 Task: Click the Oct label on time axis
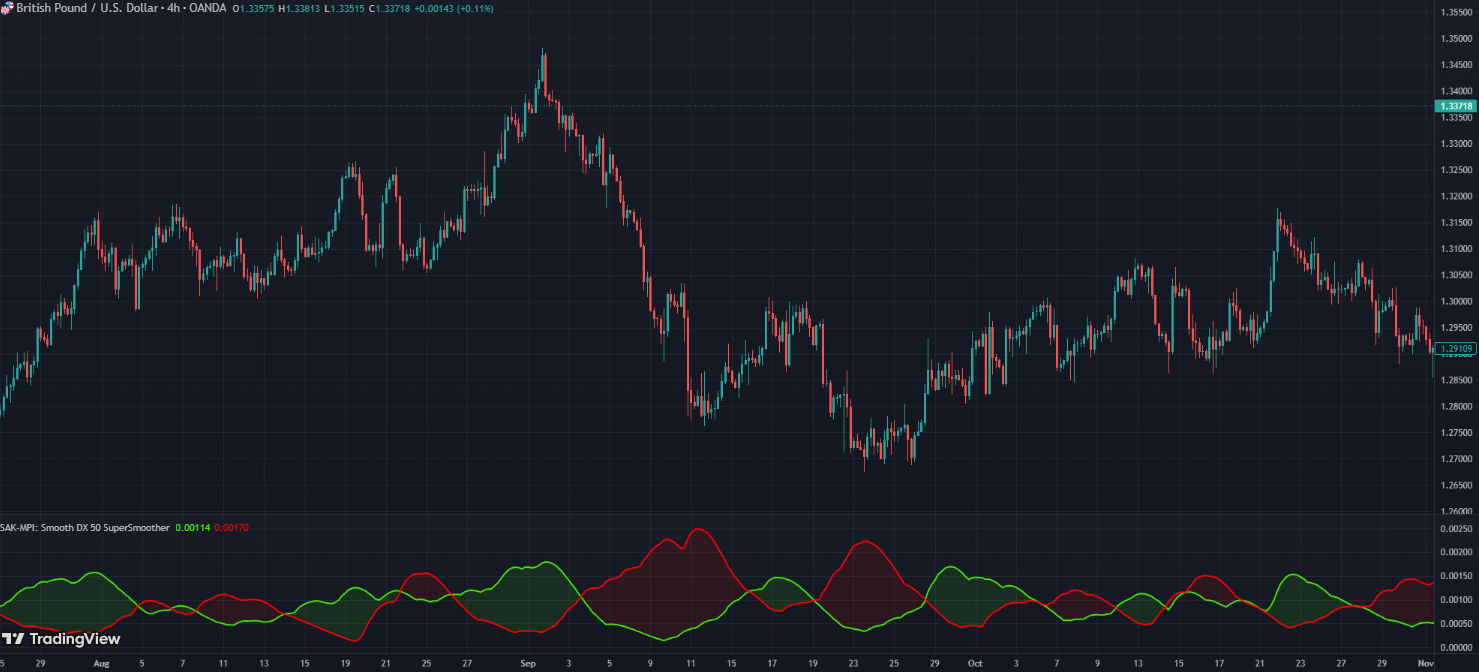pos(975,662)
